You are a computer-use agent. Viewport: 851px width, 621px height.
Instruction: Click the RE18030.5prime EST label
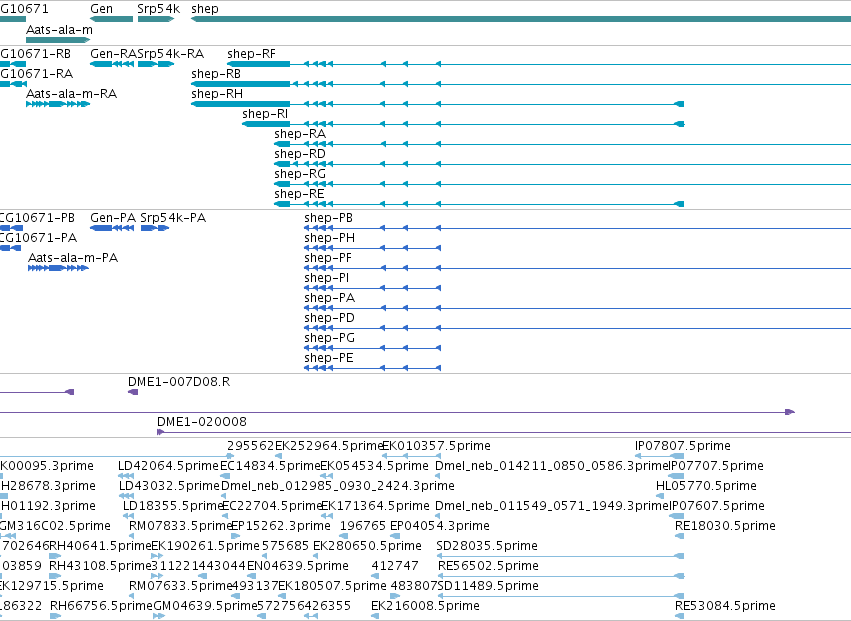coord(725,527)
